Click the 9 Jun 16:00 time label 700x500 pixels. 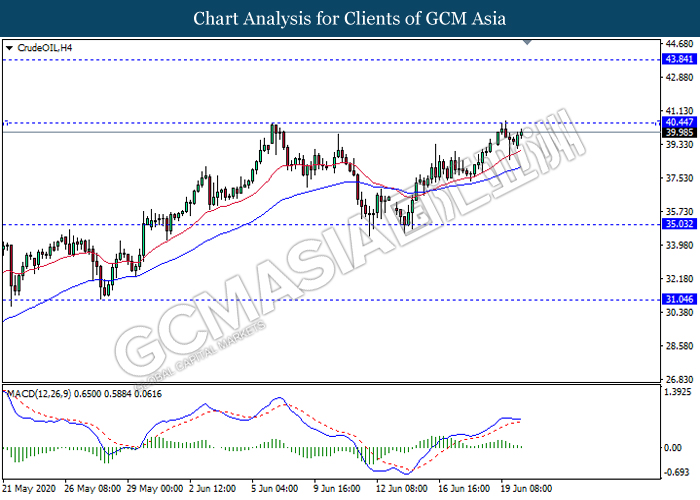(x=337, y=489)
